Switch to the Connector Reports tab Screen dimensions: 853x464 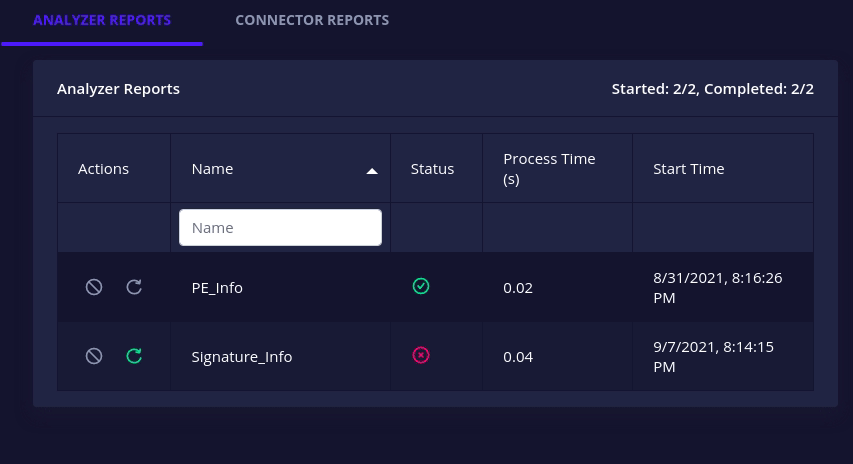pos(312,20)
